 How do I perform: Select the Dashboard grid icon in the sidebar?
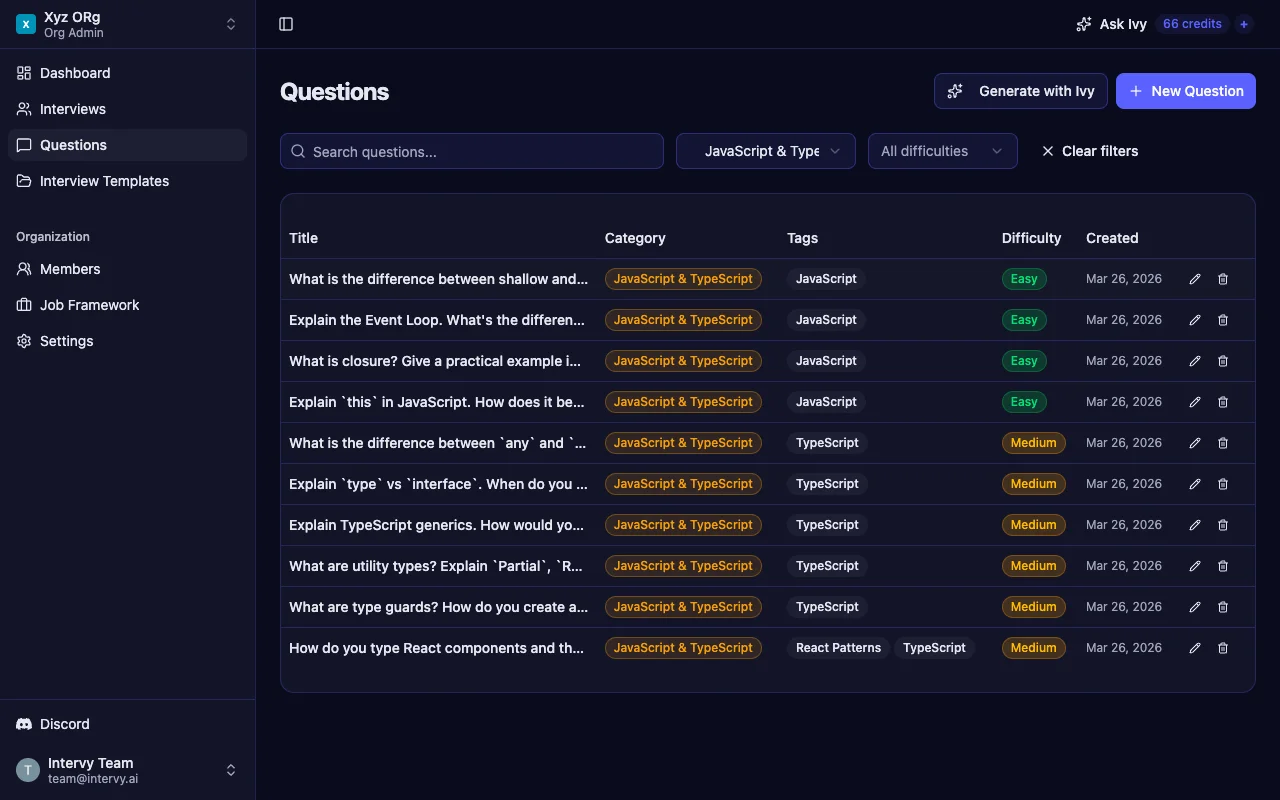pyautogui.click(x=22, y=72)
